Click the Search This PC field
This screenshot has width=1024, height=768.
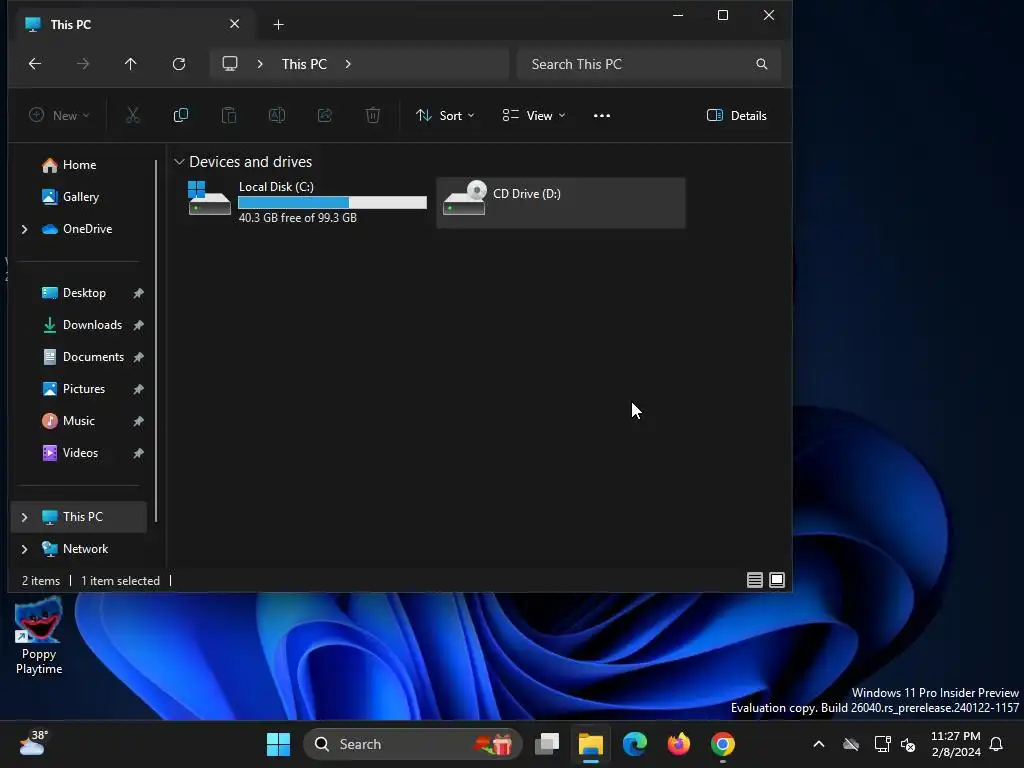(x=648, y=64)
